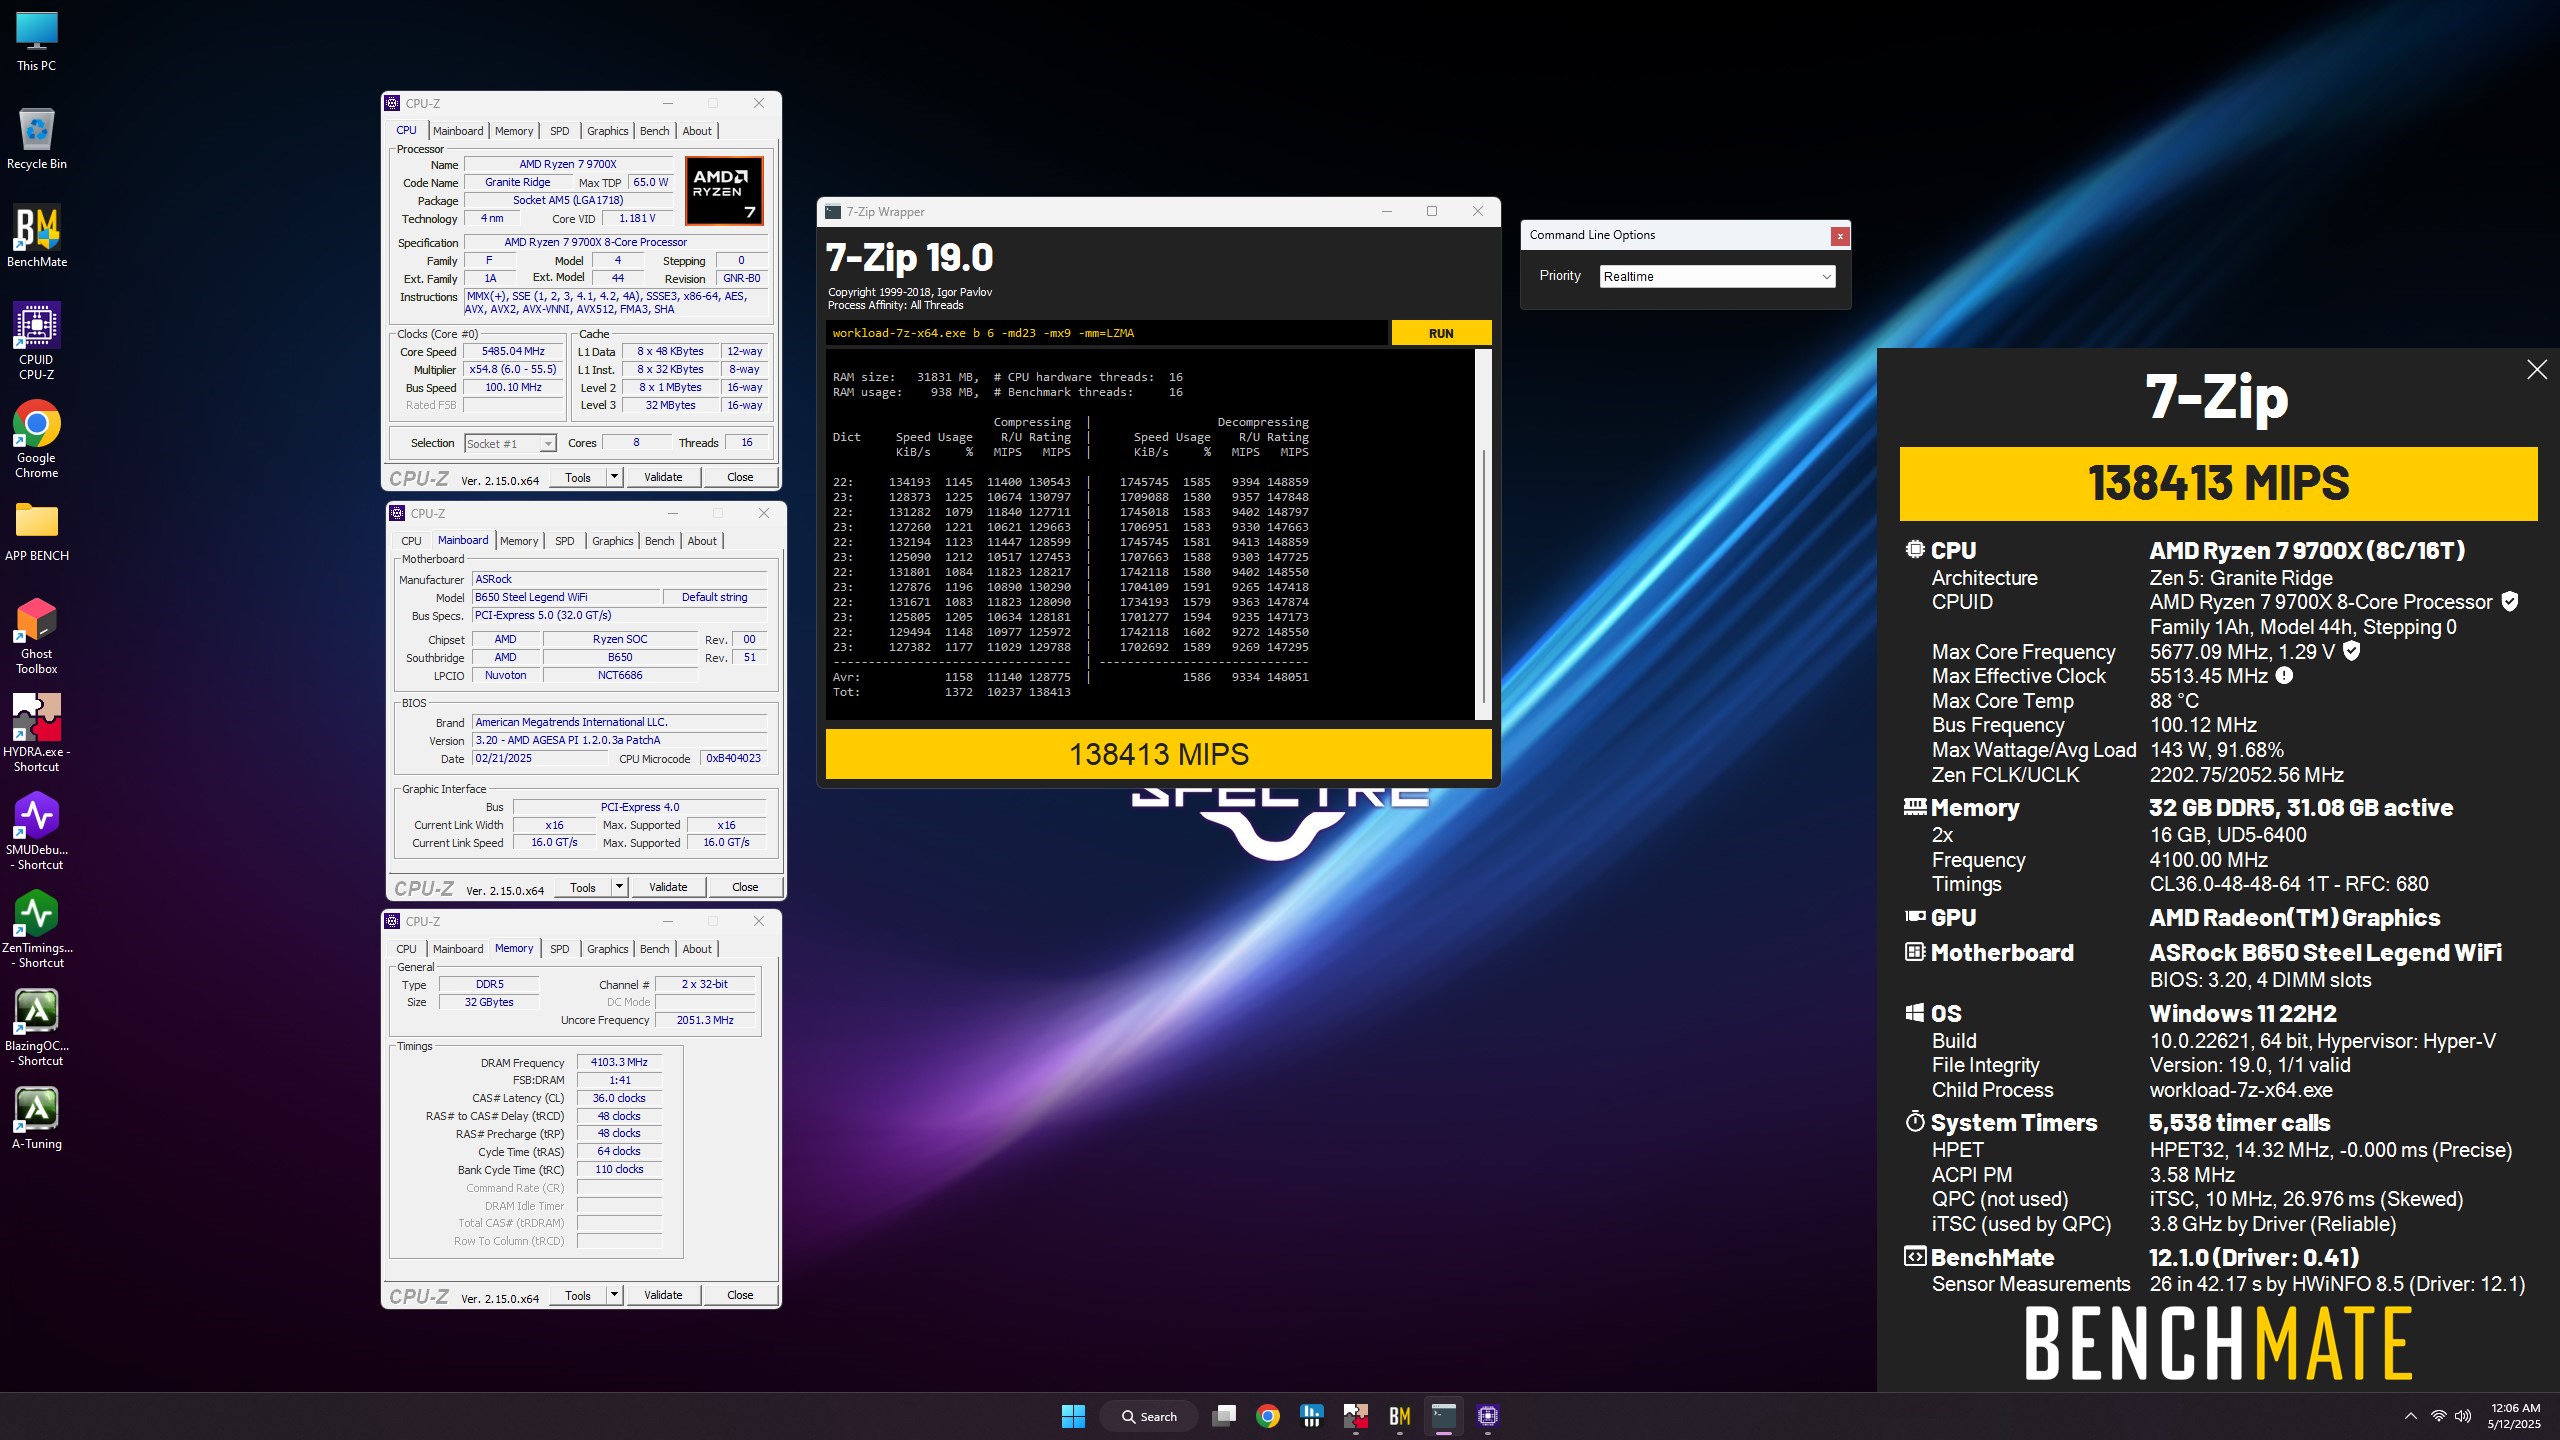Screen dimensions: 2560x1440
Task: Launch BlazingOC shortcut
Action: click(x=37, y=1028)
